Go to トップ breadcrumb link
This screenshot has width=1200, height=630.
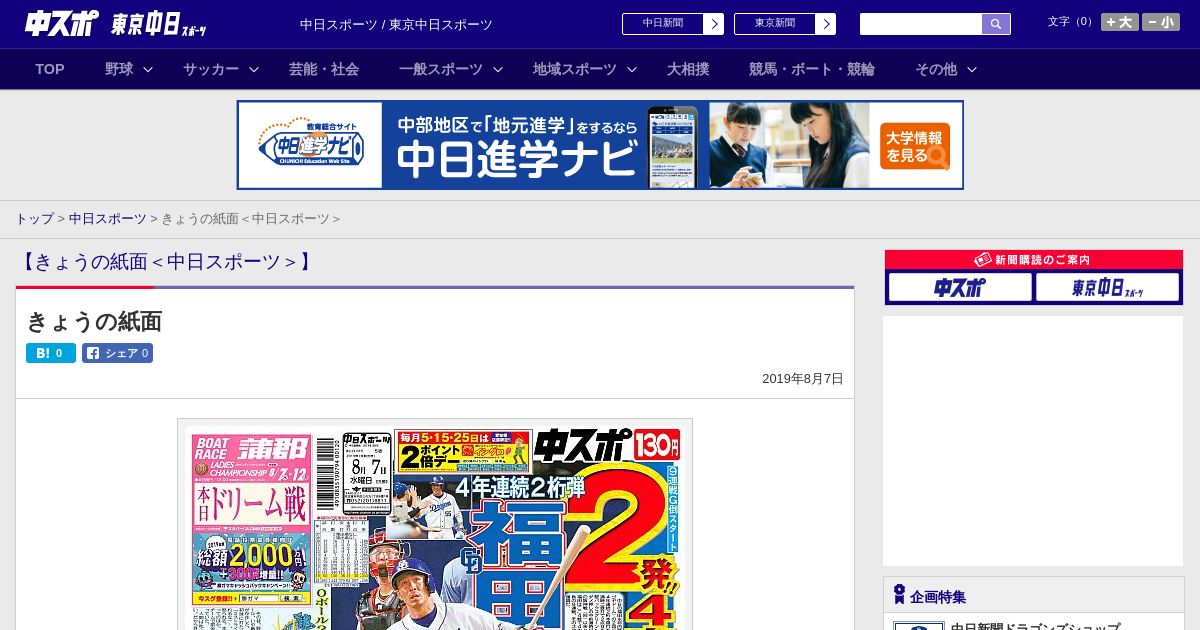tap(34, 219)
